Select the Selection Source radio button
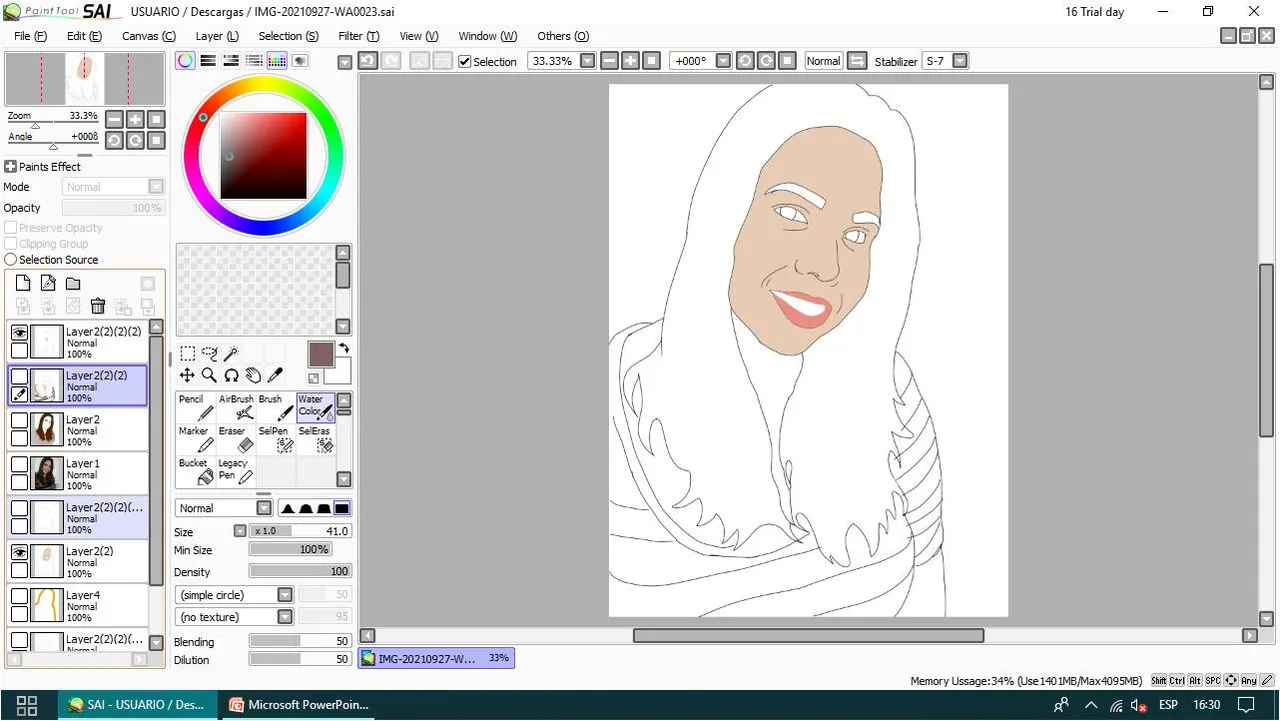Screen dimensions: 1280x721 point(11,260)
